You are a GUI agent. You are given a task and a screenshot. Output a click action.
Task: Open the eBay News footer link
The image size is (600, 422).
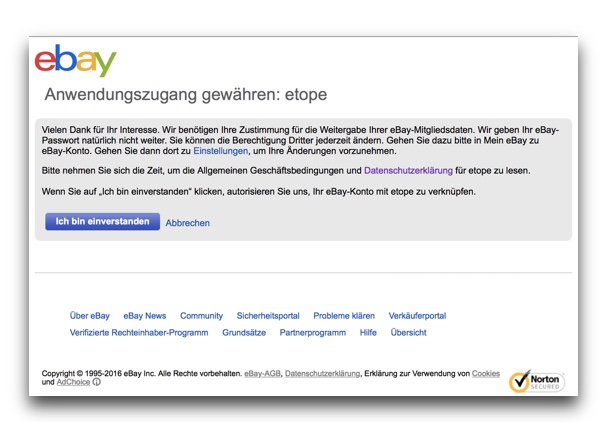click(x=145, y=316)
